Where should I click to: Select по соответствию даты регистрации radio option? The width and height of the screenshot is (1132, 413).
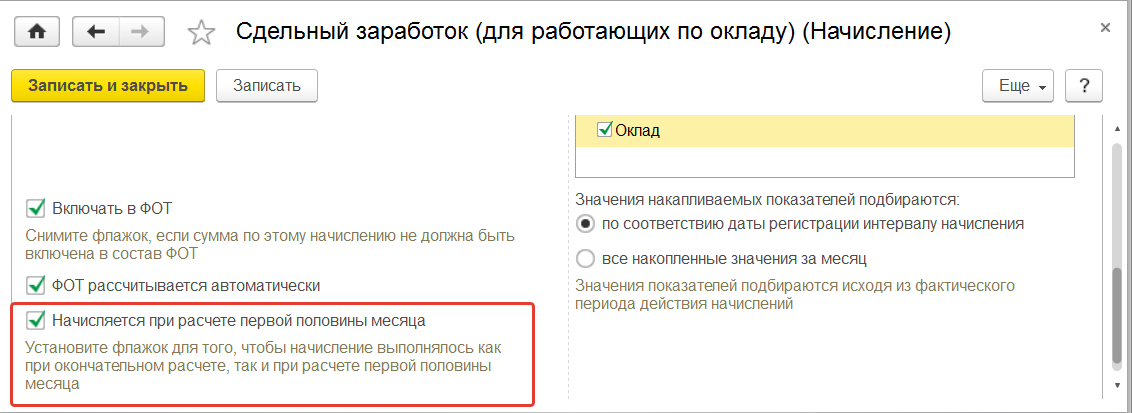point(586,224)
